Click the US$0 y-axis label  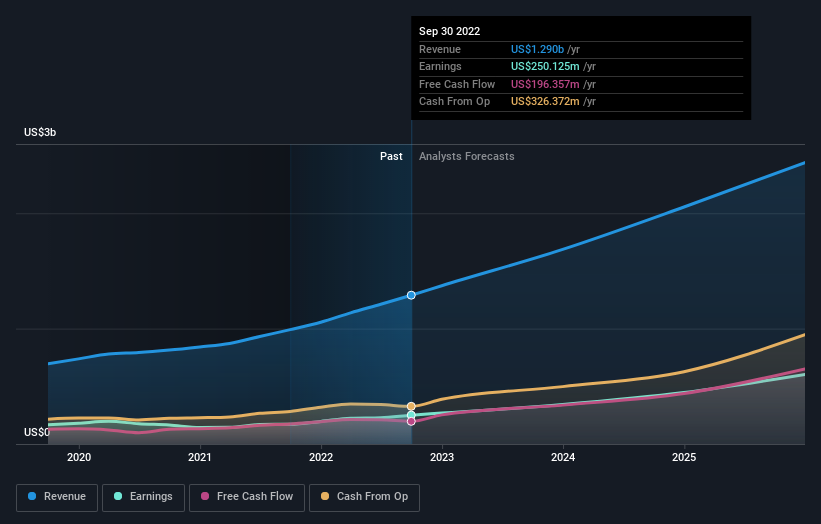[37, 432]
